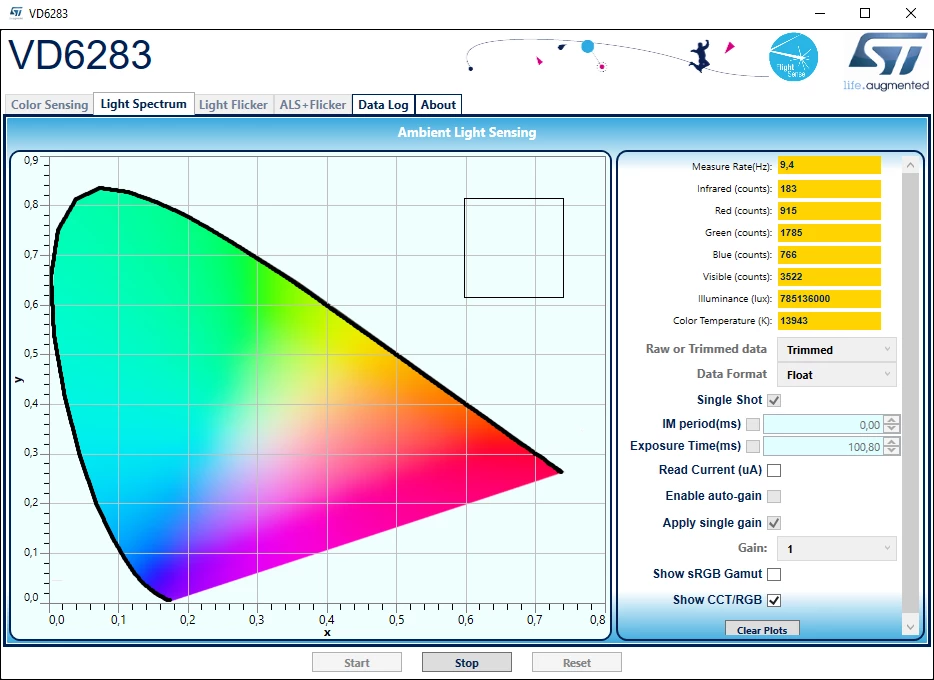Viewport: 934px width, 680px height.
Task: Enable the Show sRGB Gamut checkbox
Action: [774, 575]
